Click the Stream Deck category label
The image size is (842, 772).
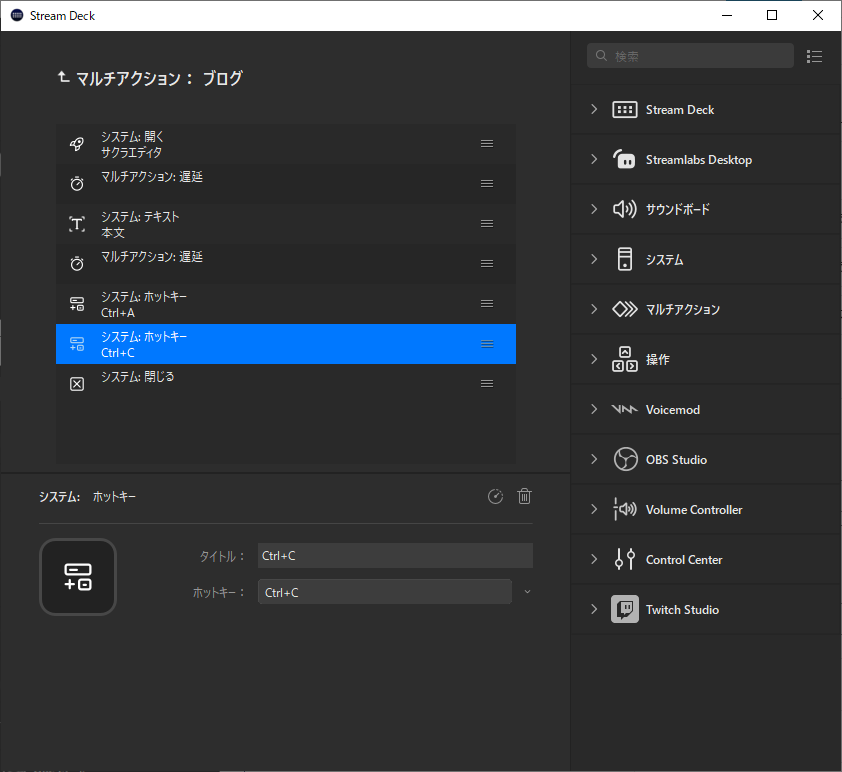click(x=680, y=110)
